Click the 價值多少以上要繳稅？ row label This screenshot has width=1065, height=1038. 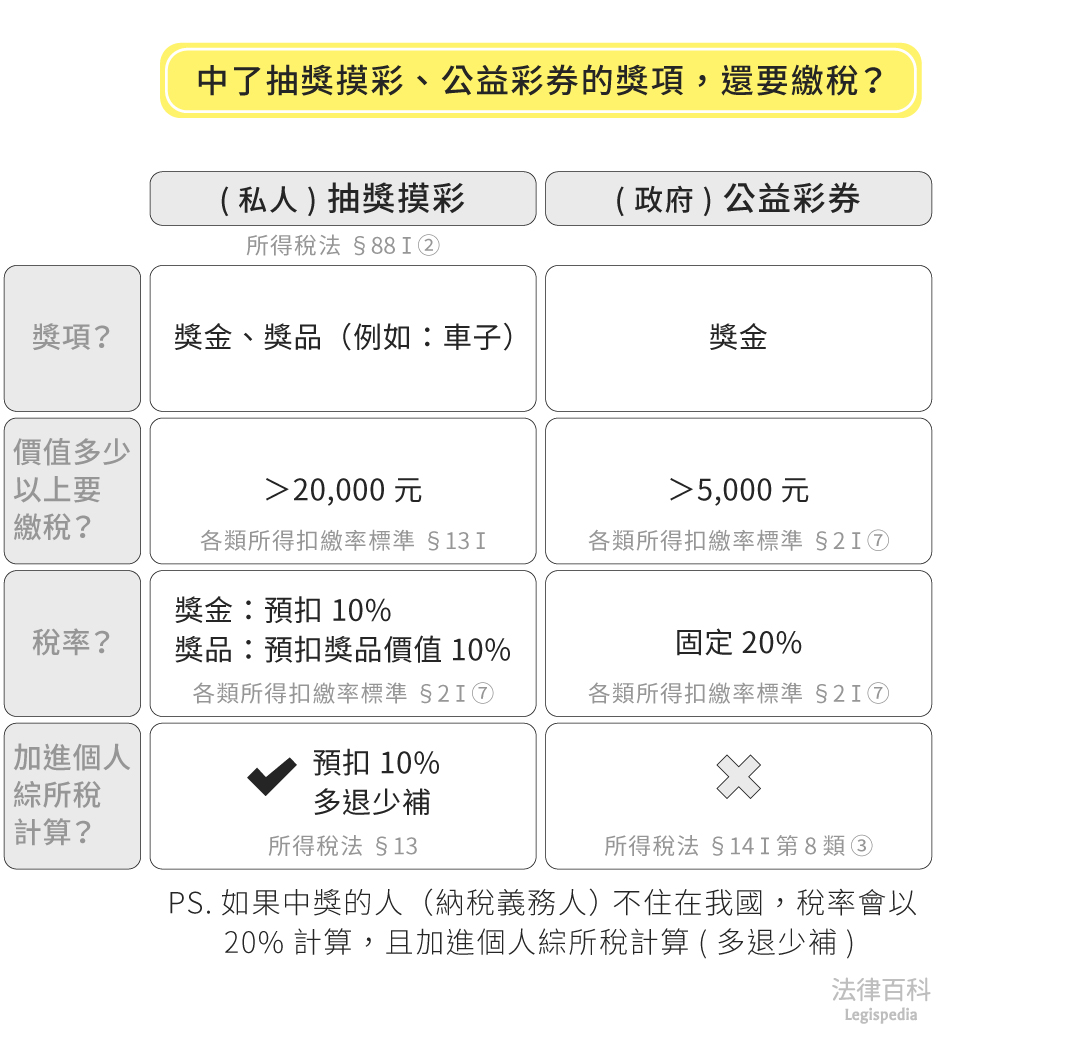coord(72,490)
